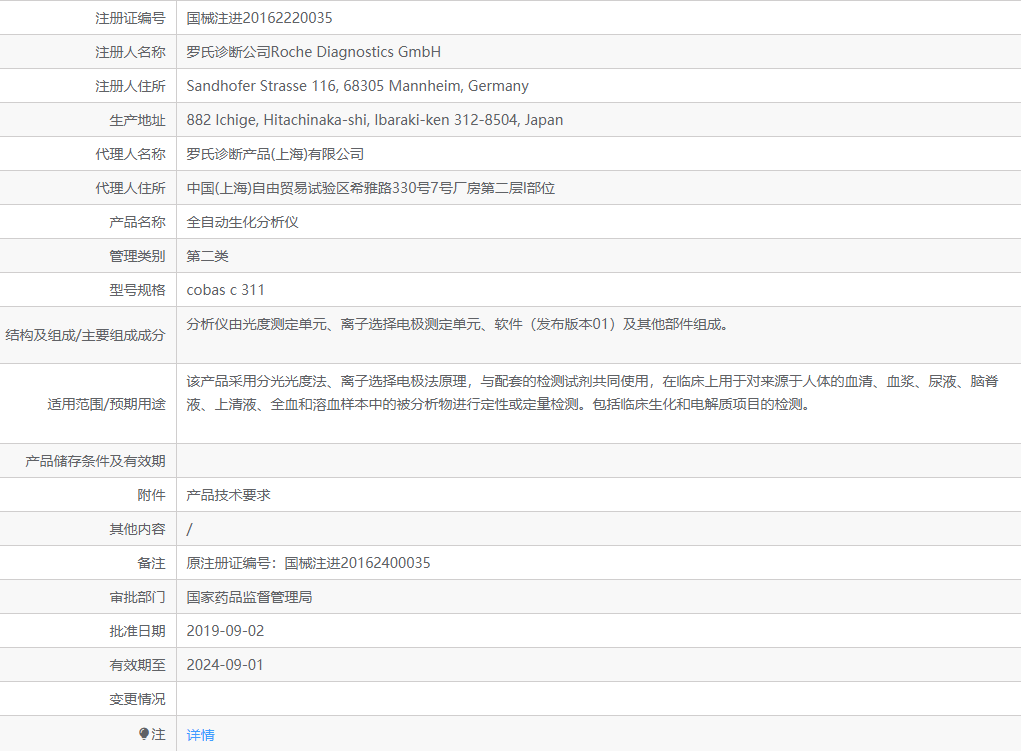Select the 审批部门 label
This screenshot has height=751, width=1021.
pyautogui.click(x=137, y=597)
